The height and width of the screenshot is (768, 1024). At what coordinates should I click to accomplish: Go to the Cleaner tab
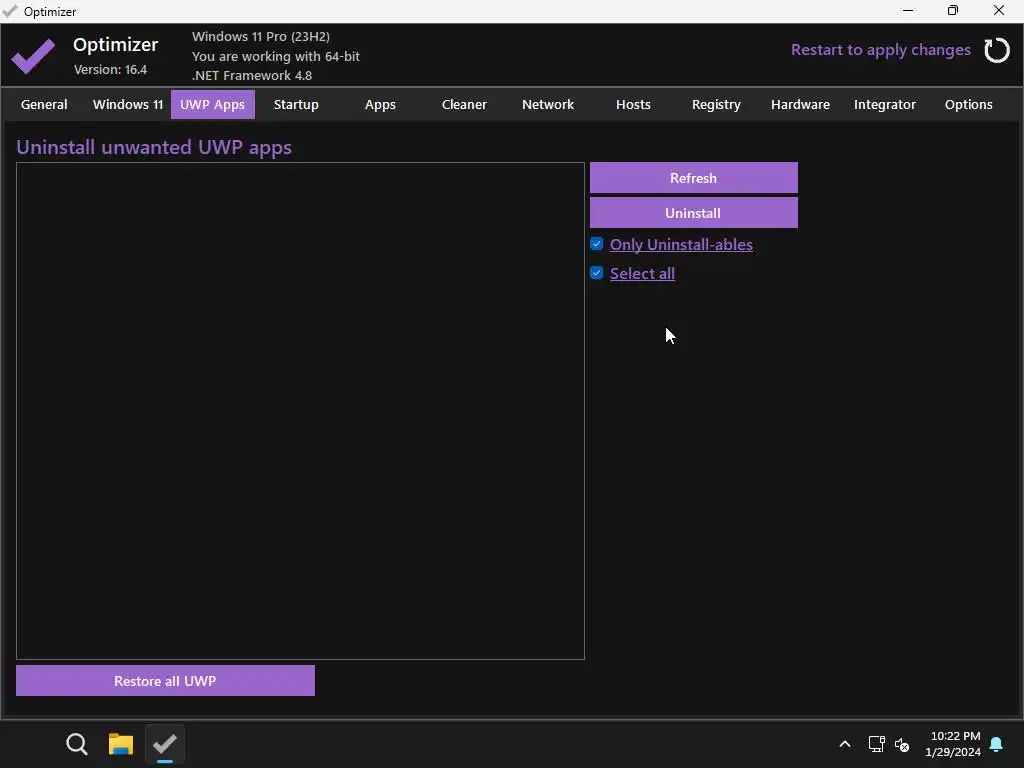[464, 104]
